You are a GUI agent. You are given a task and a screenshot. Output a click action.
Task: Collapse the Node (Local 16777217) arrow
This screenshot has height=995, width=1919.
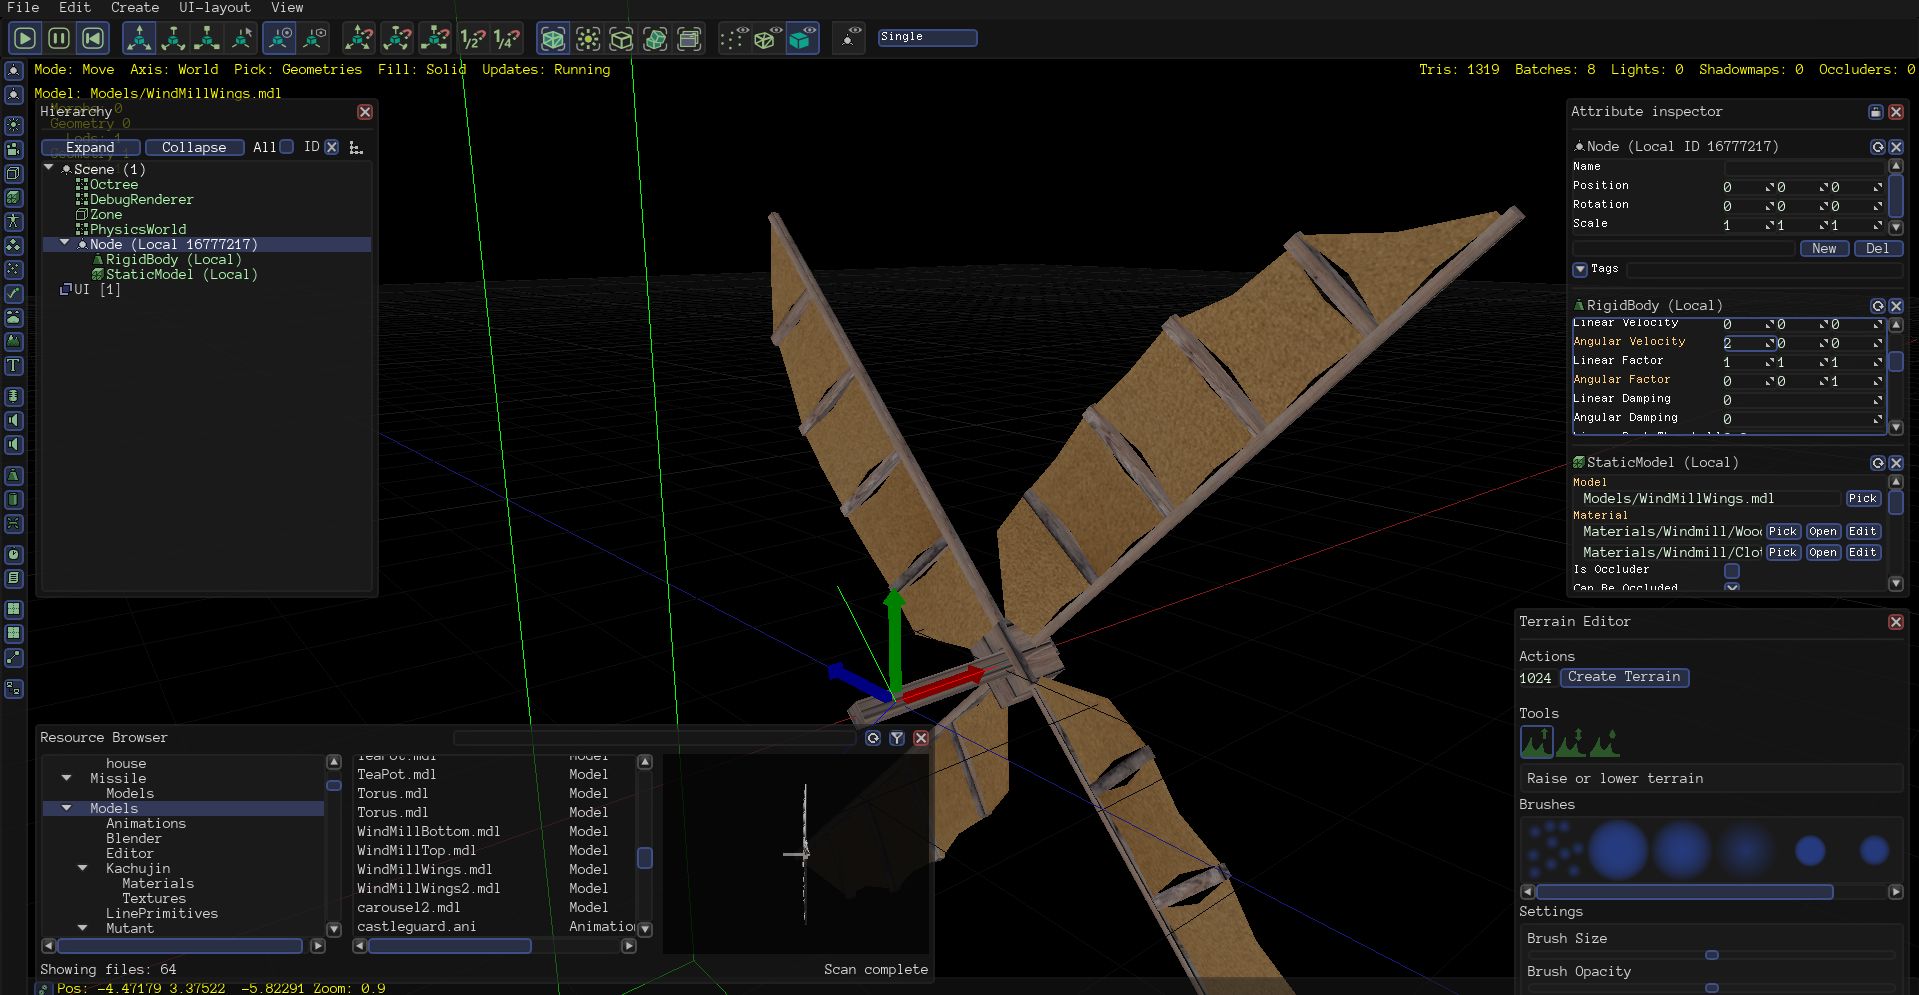click(64, 243)
